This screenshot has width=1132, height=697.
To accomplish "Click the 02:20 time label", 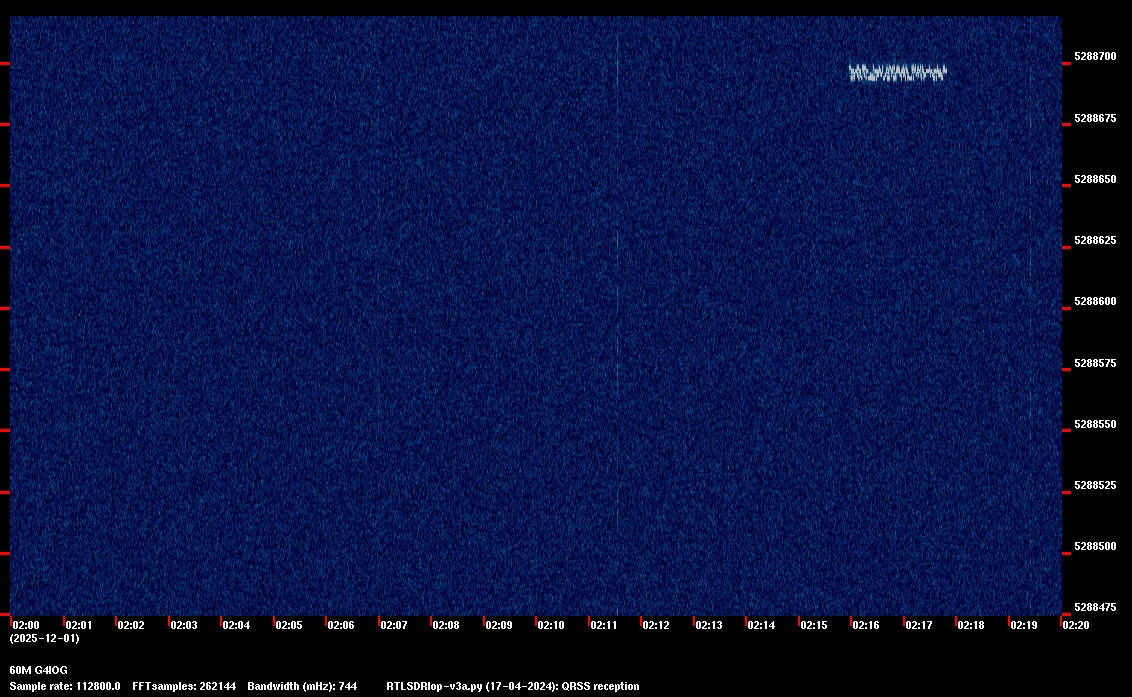I will tap(1076, 625).
